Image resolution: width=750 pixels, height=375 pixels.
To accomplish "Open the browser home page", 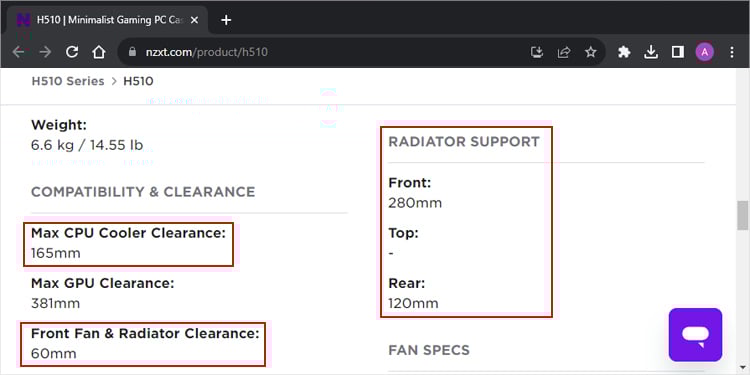I will [99, 52].
